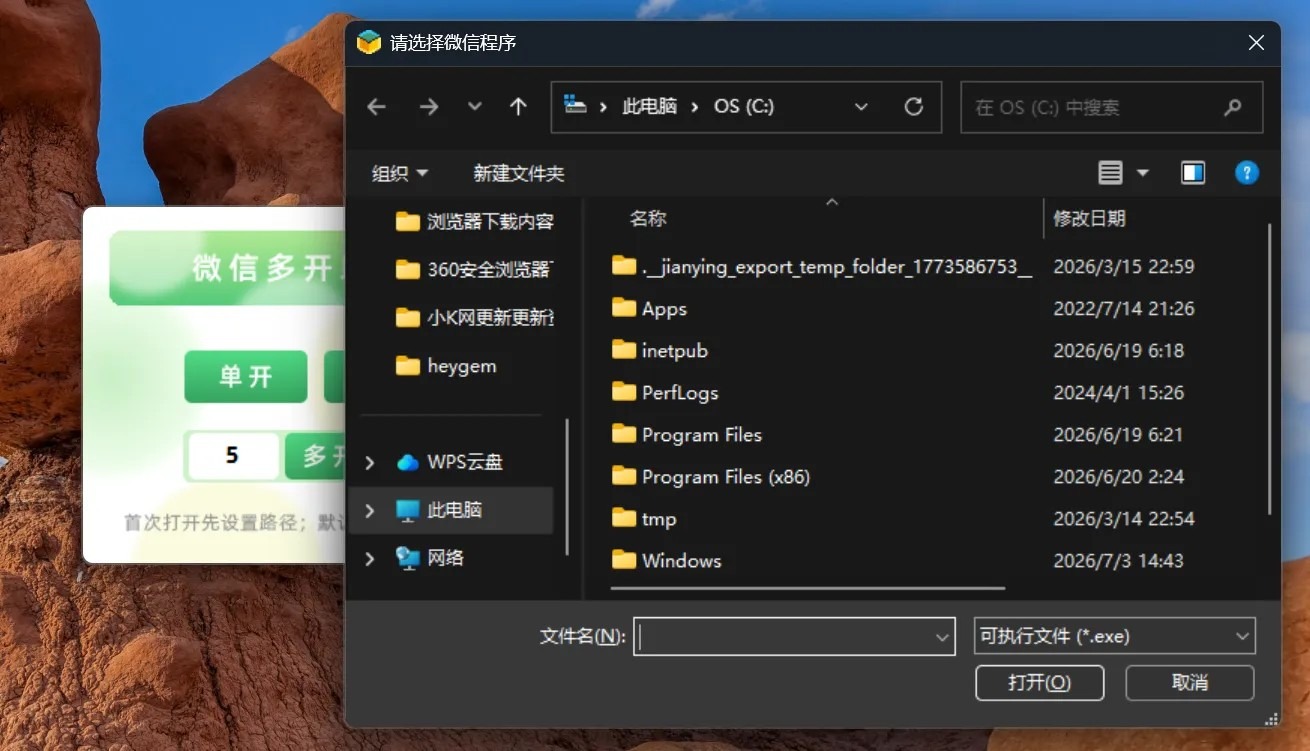The image size is (1310, 751).
Task: Click date 2022/7/14 21:26 cell
Action: tap(1123, 308)
